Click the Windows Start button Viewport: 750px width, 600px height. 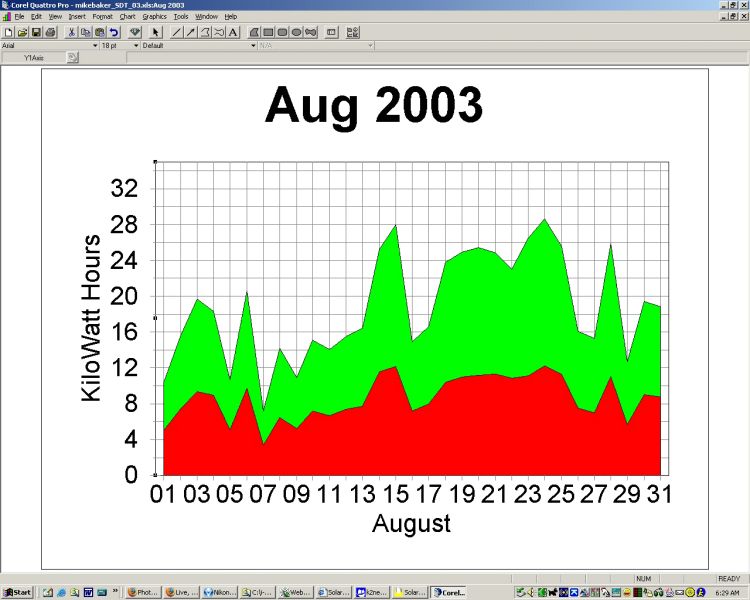17,592
